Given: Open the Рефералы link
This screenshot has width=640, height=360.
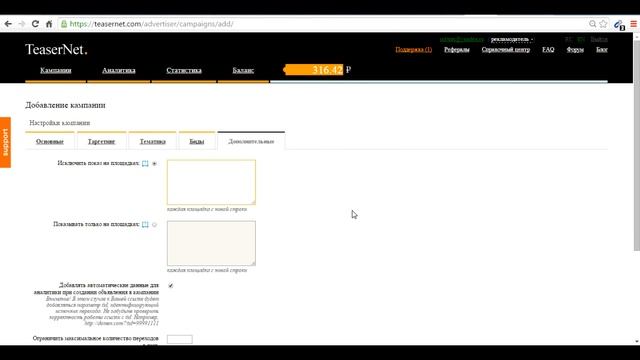Looking at the screenshot, I should (x=457, y=49).
